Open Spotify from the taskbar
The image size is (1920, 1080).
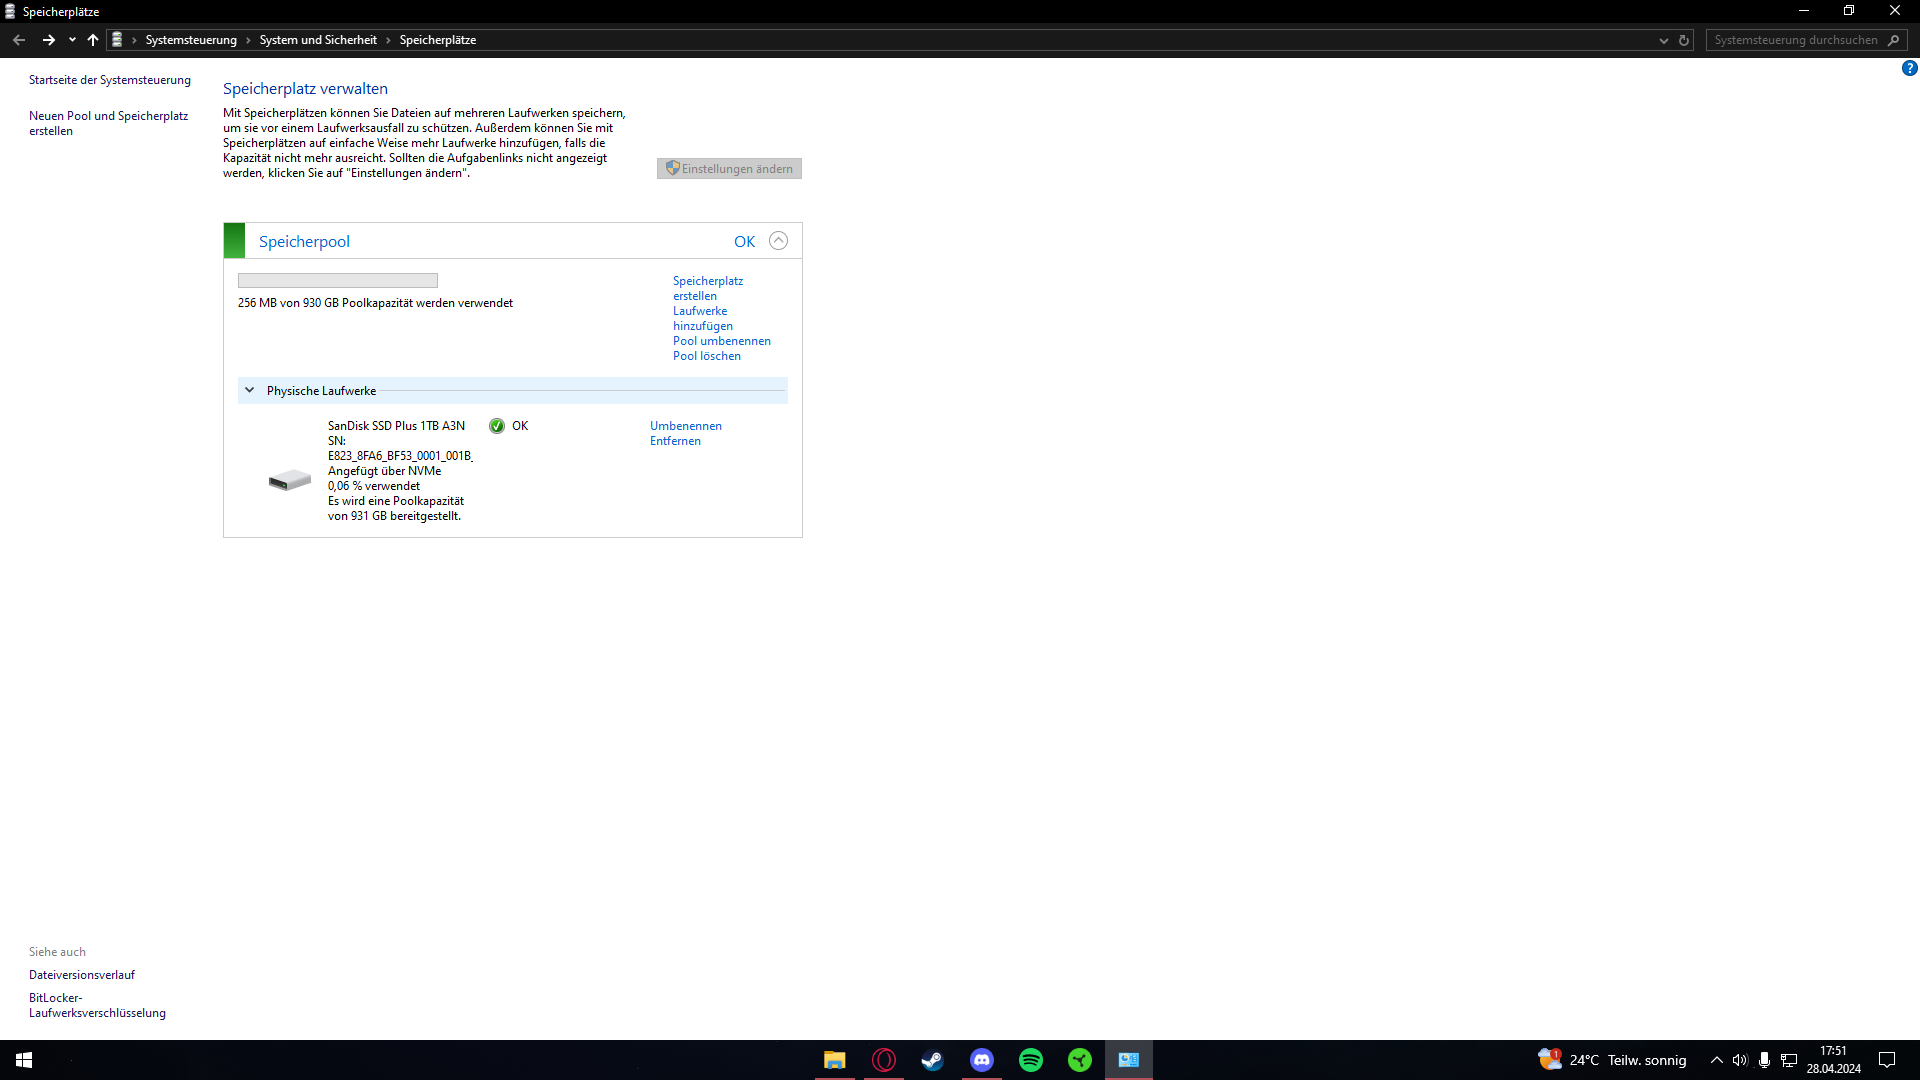(x=1030, y=1060)
